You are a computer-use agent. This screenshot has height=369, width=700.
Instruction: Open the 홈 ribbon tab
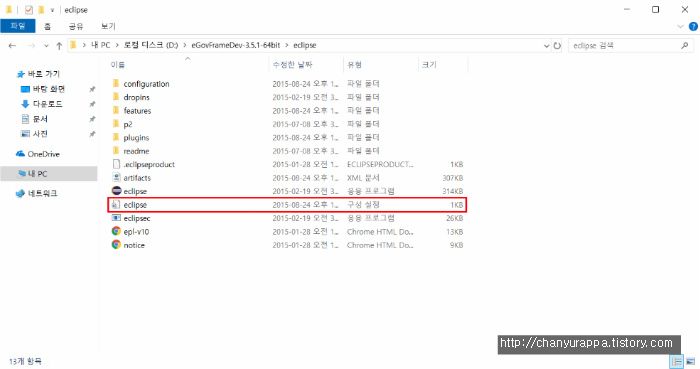[47, 26]
